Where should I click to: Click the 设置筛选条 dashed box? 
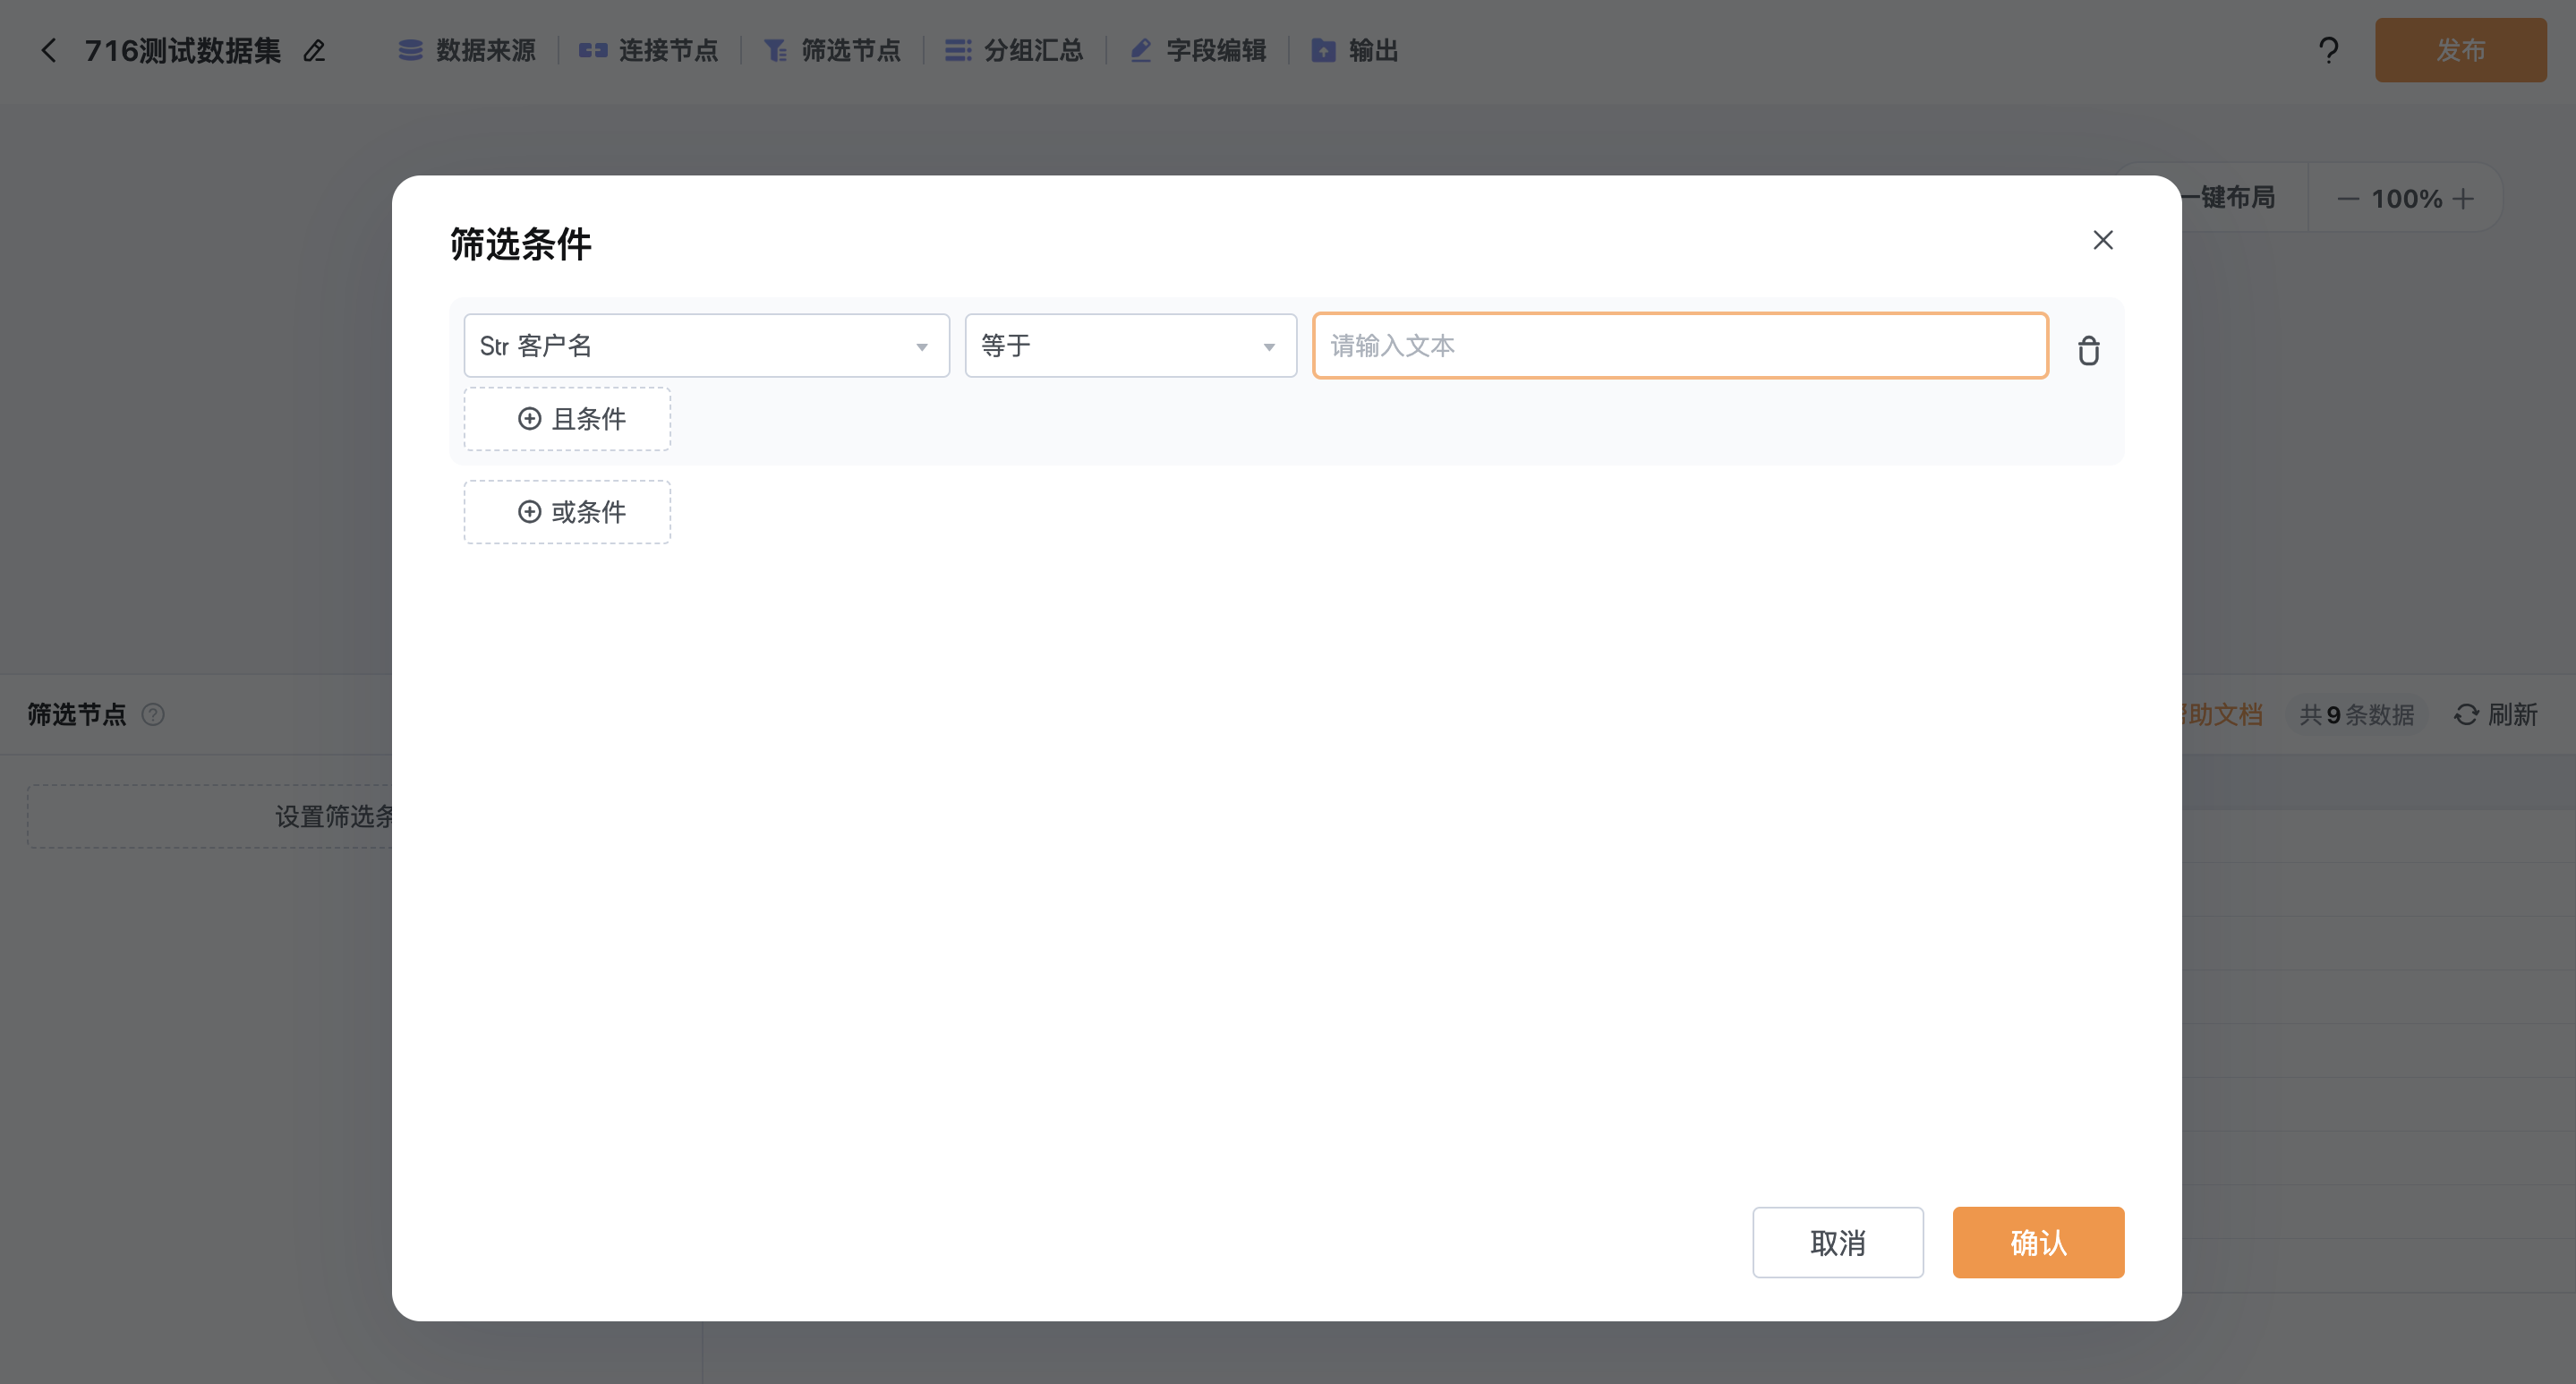210,816
